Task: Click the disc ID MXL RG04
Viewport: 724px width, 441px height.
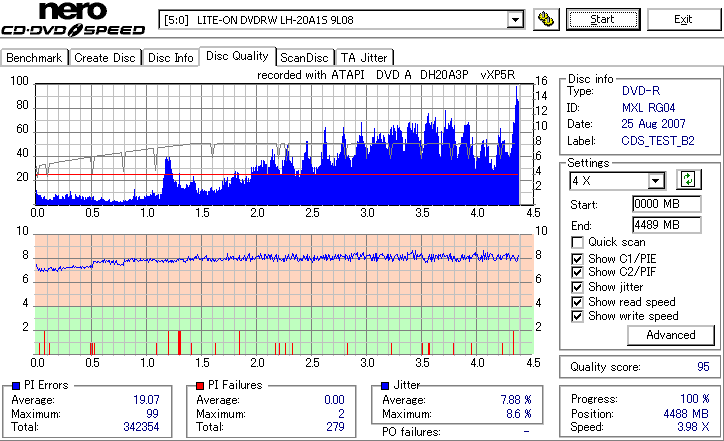Action: click(x=648, y=108)
